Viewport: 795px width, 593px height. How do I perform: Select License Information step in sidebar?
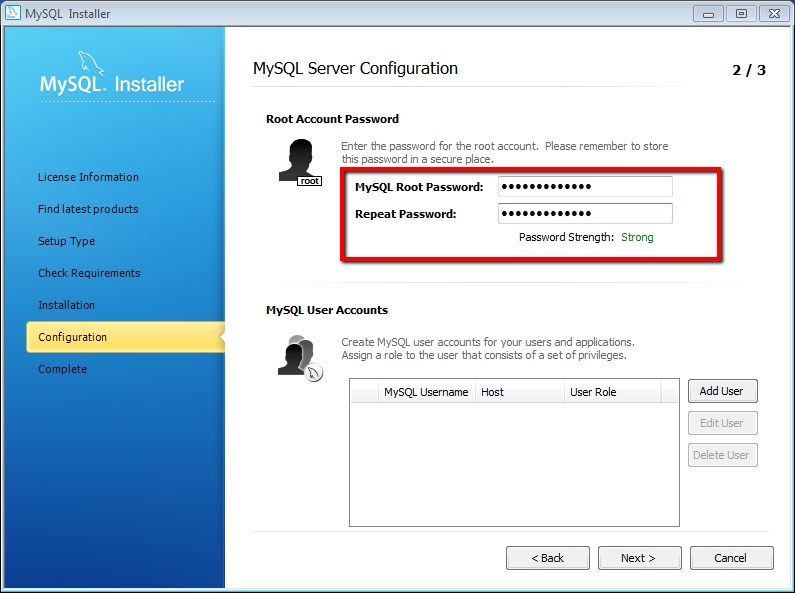coord(88,177)
